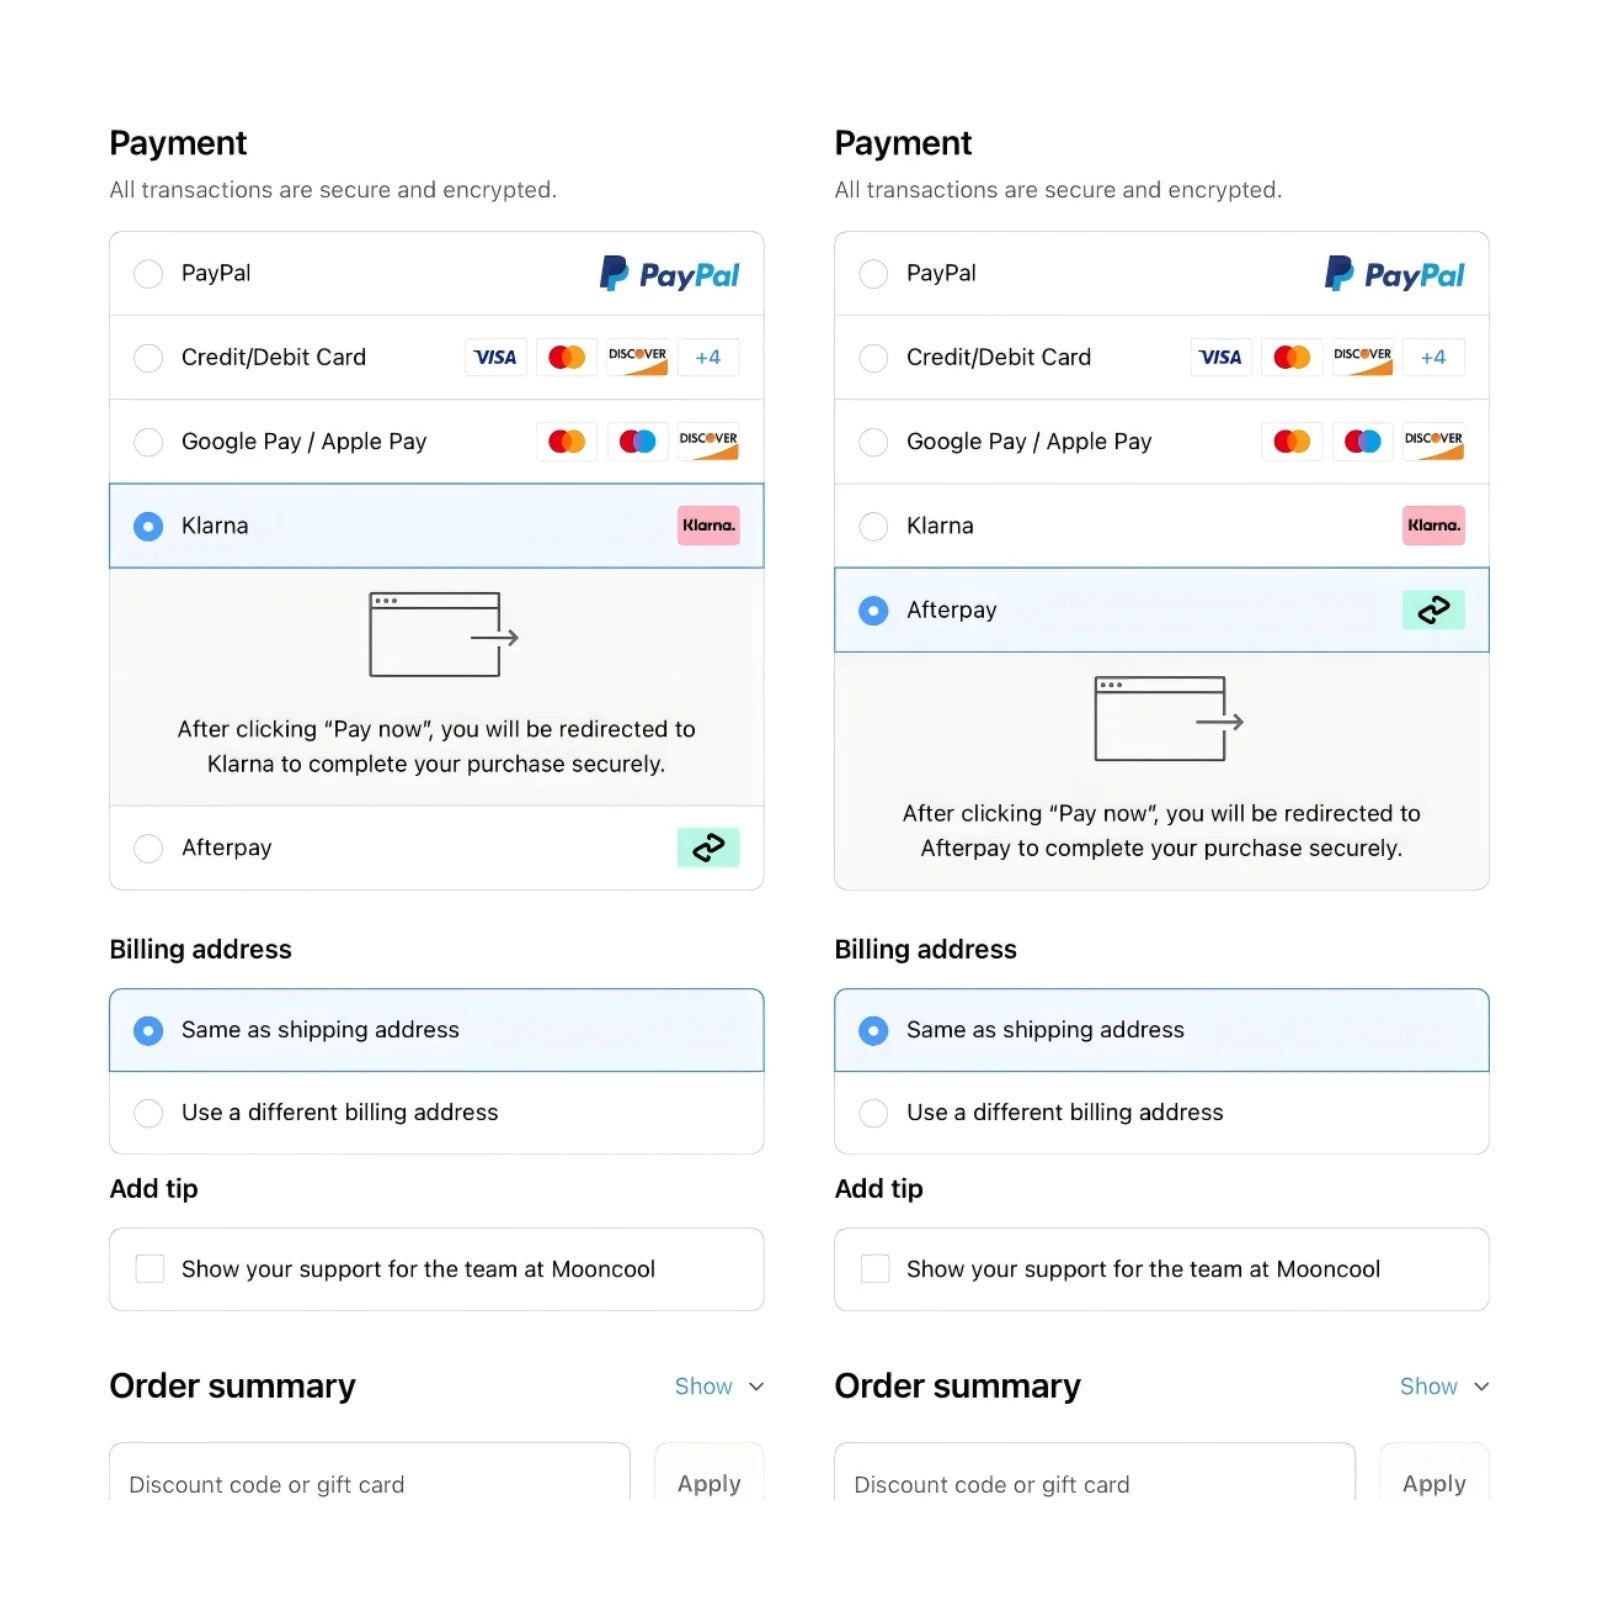Select Credit/Debit Card radio in right panel

coord(873,358)
